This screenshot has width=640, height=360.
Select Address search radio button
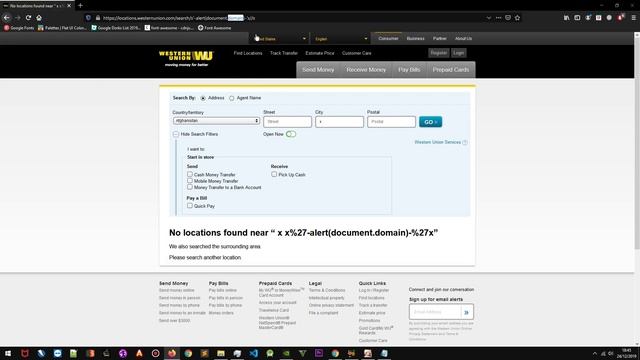tap(203, 98)
